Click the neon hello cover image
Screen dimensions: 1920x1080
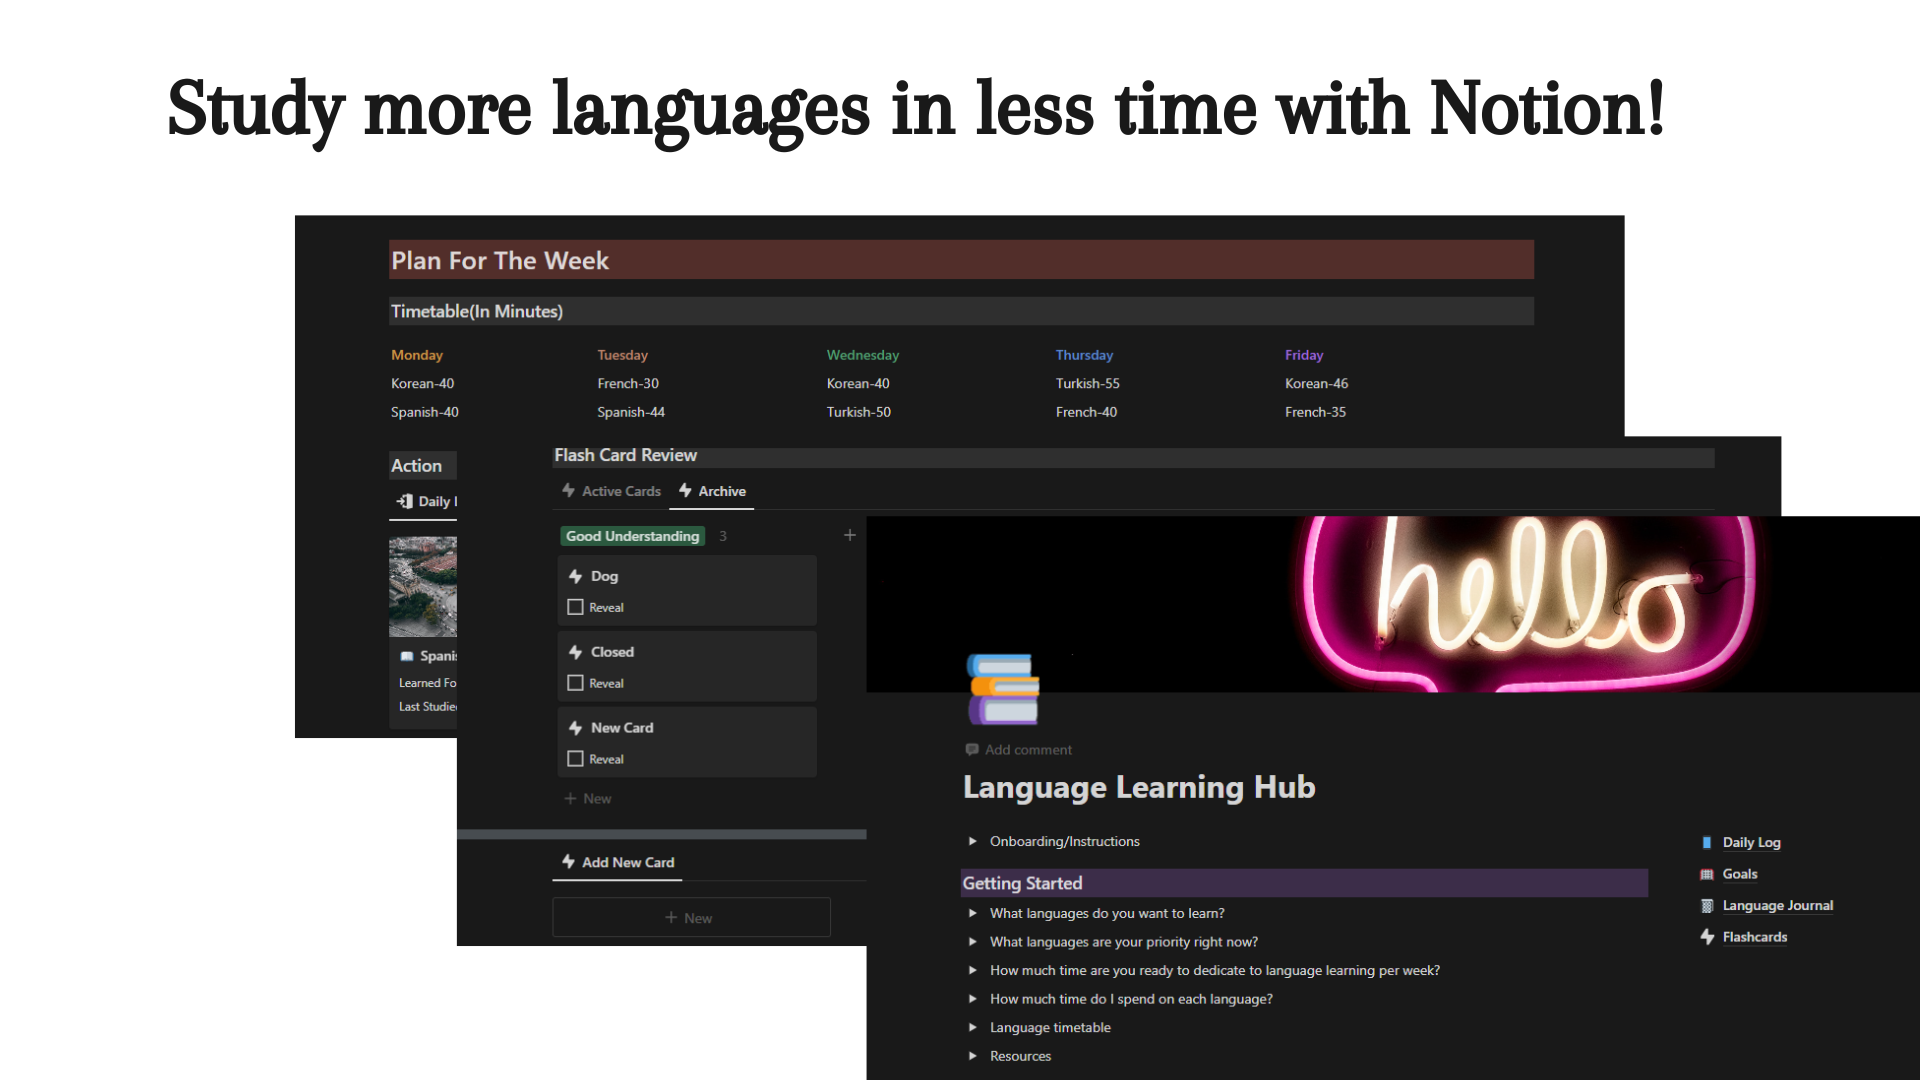(1393, 604)
